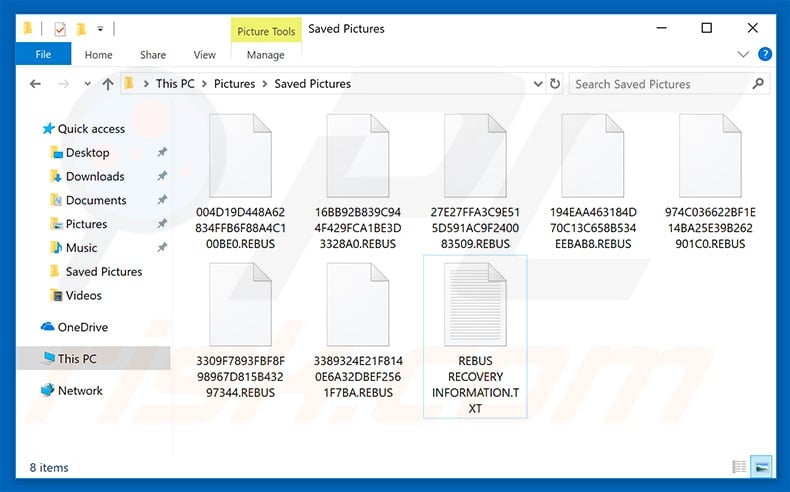The image size is (790, 492).
Task: Select file 974C036622BF1E...901C0.REBUS
Action: pos(710,182)
